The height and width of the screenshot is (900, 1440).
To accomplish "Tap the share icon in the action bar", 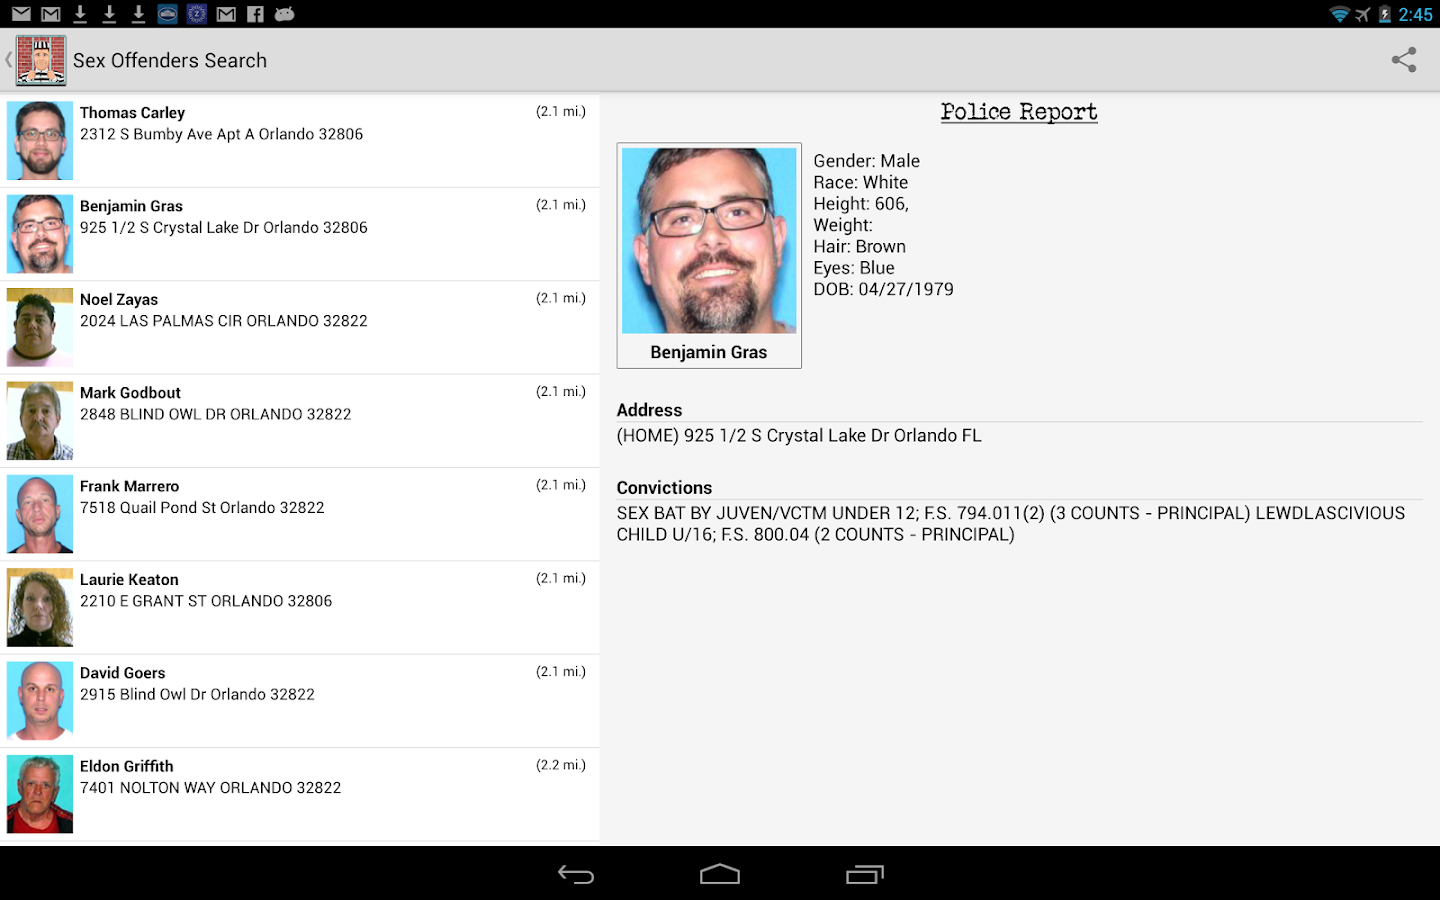I will [x=1404, y=60].
